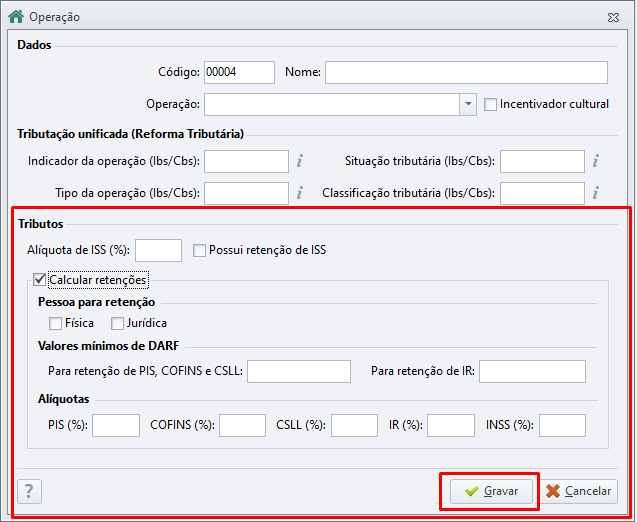Uncheck Calcular retenções checkbox

40,281
